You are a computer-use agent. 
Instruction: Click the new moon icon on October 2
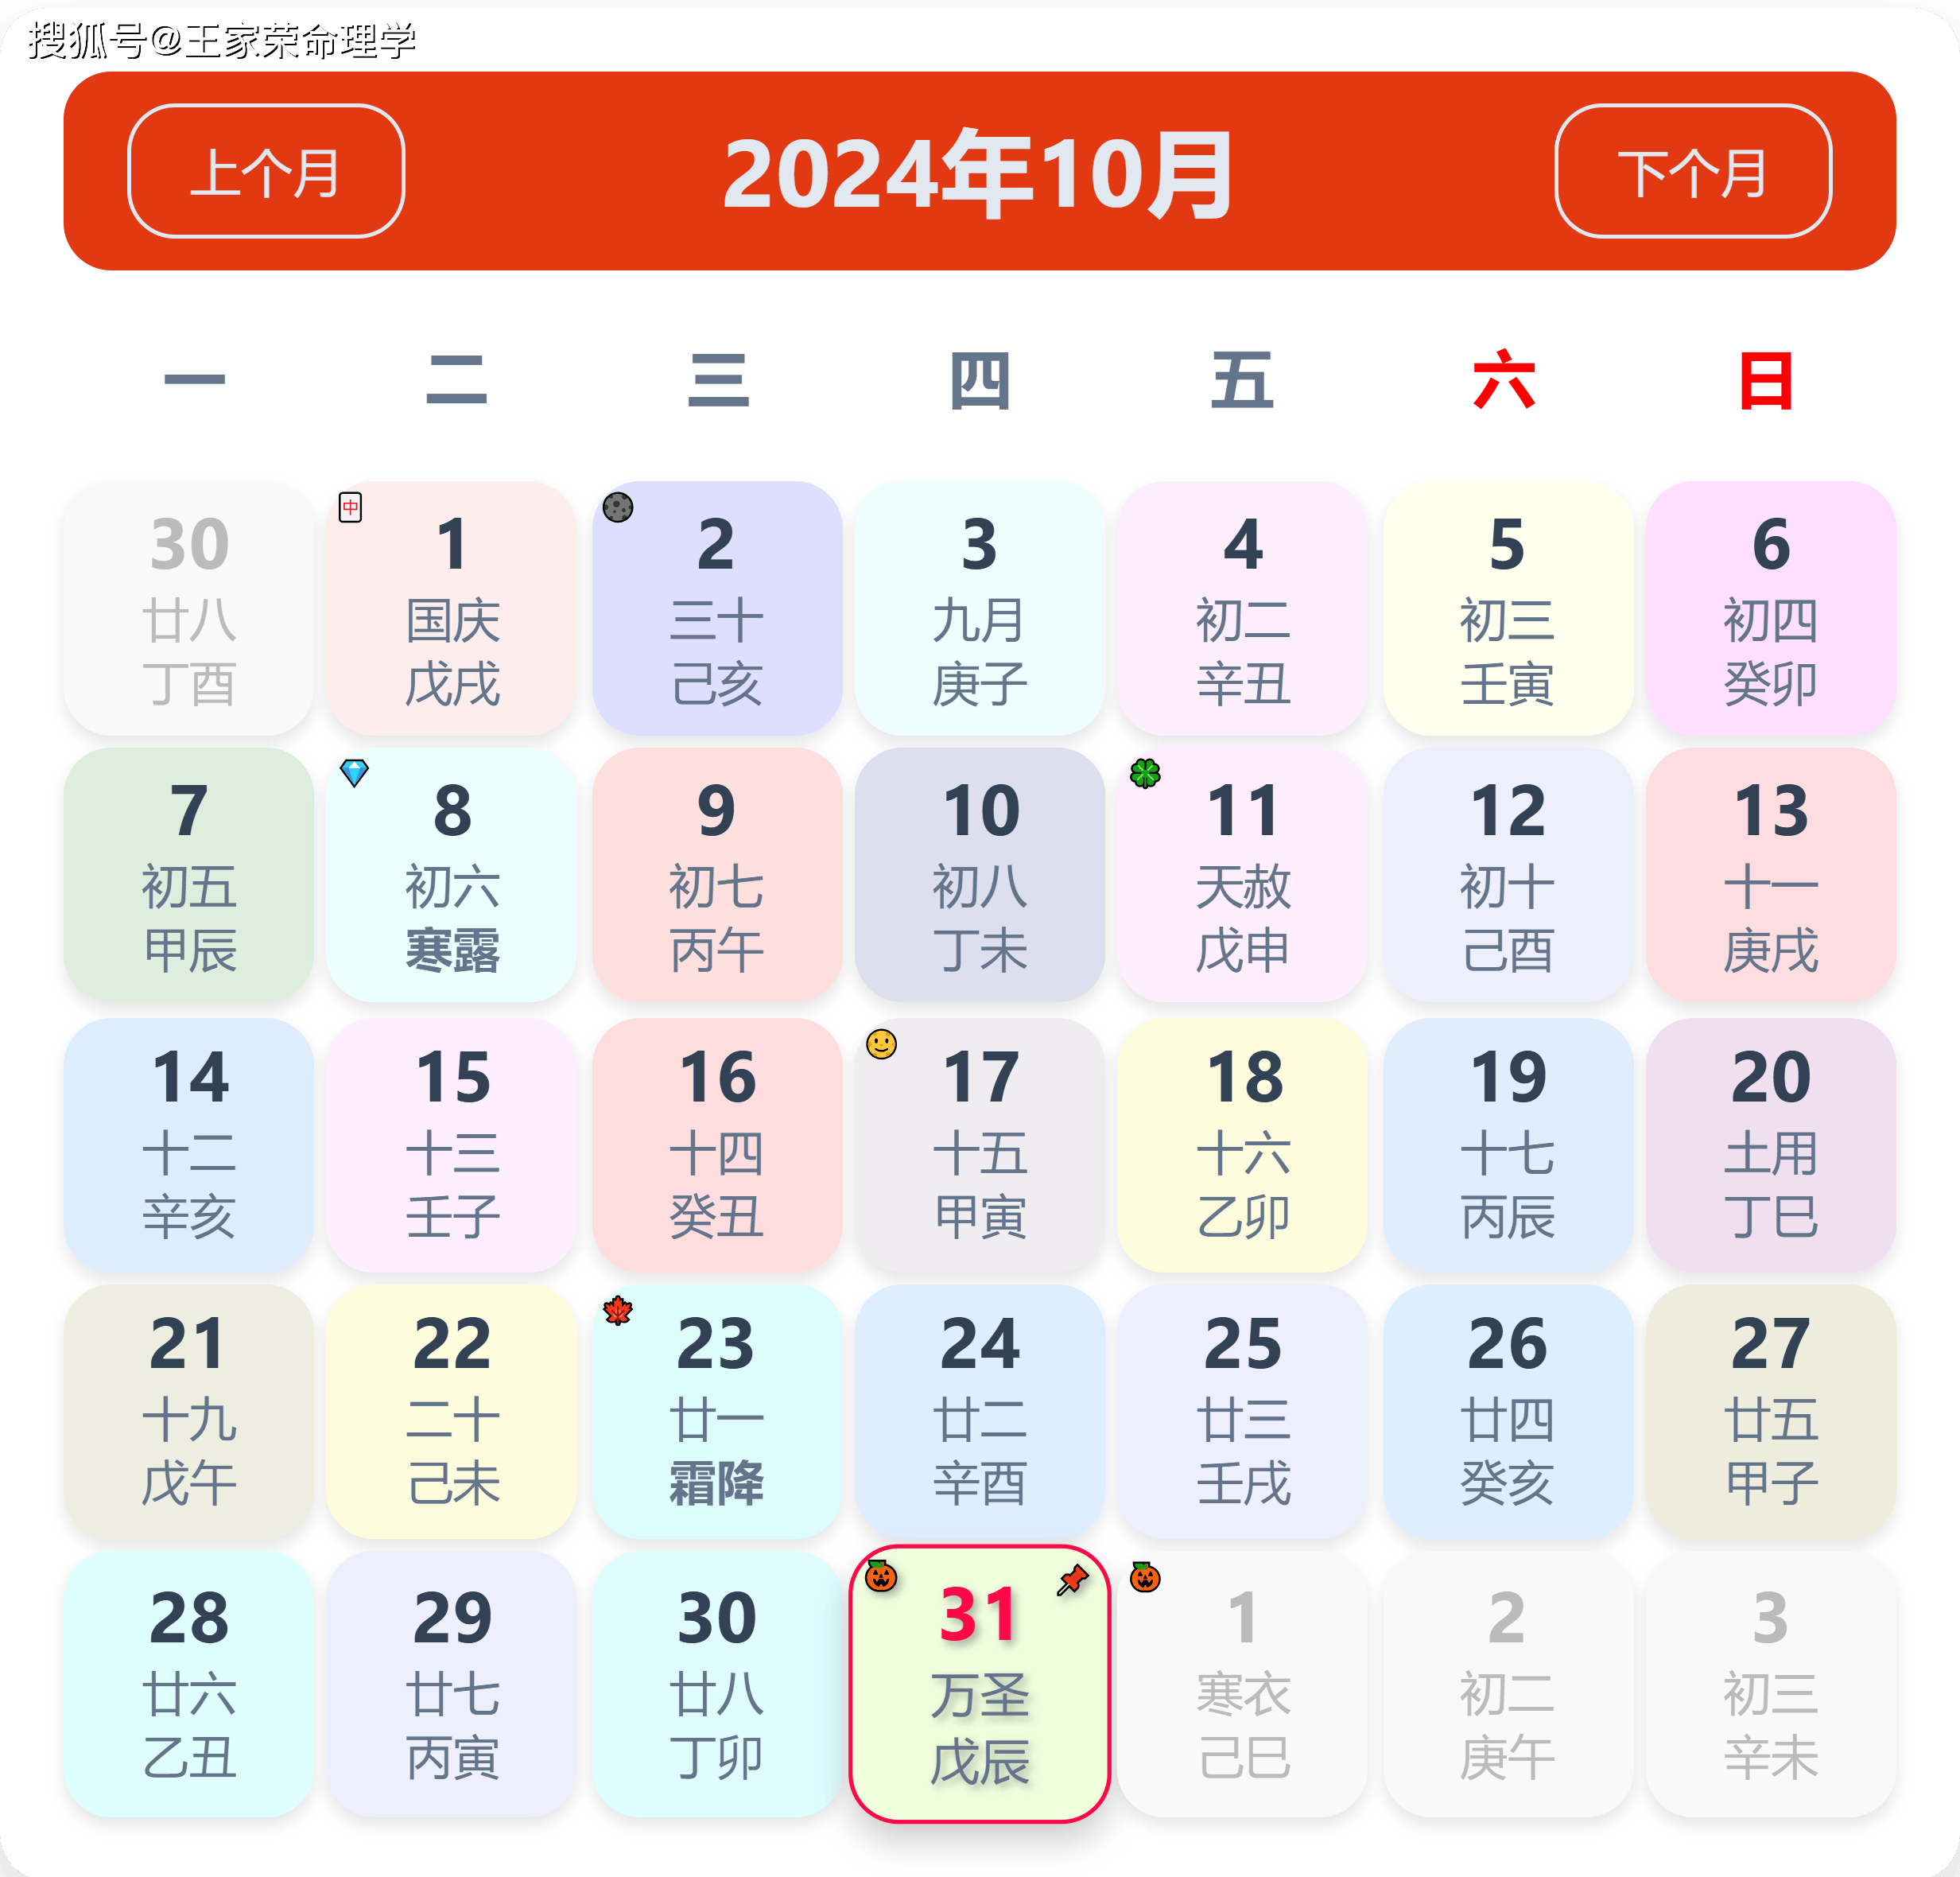click(618, 507)
